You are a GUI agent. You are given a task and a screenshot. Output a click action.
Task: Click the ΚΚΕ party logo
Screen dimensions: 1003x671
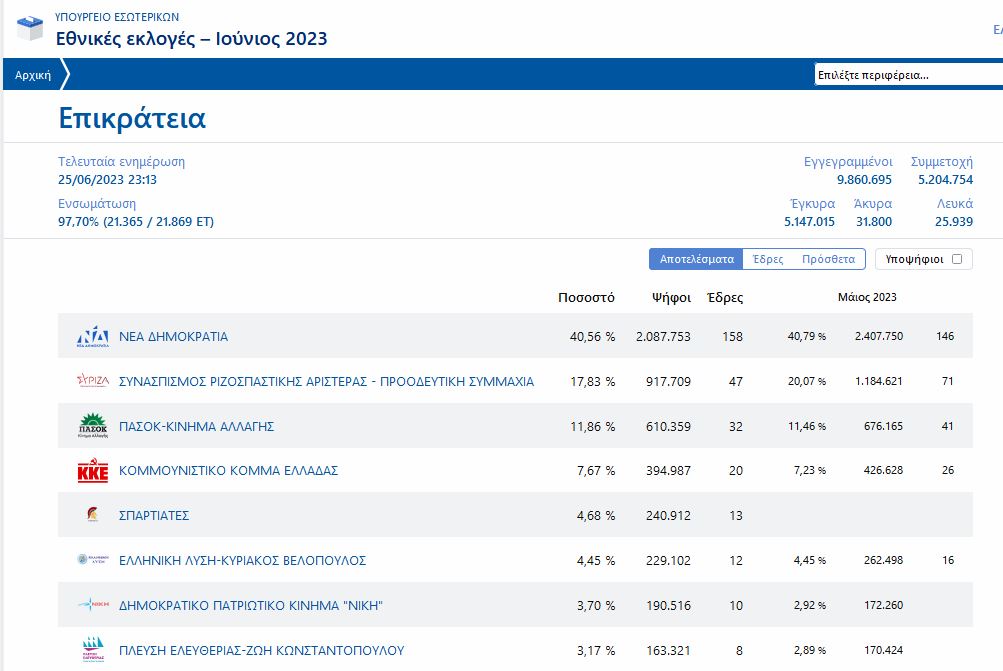pos(93,471)
